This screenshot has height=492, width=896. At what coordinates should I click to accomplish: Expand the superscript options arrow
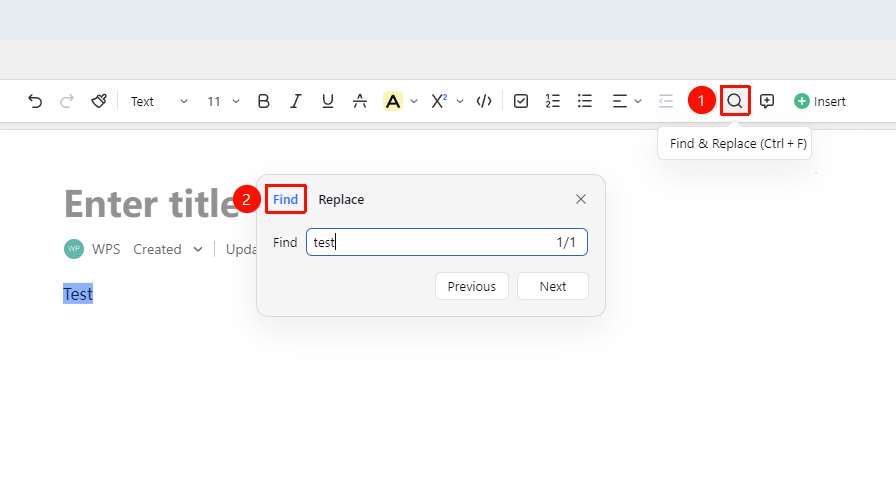459,102
